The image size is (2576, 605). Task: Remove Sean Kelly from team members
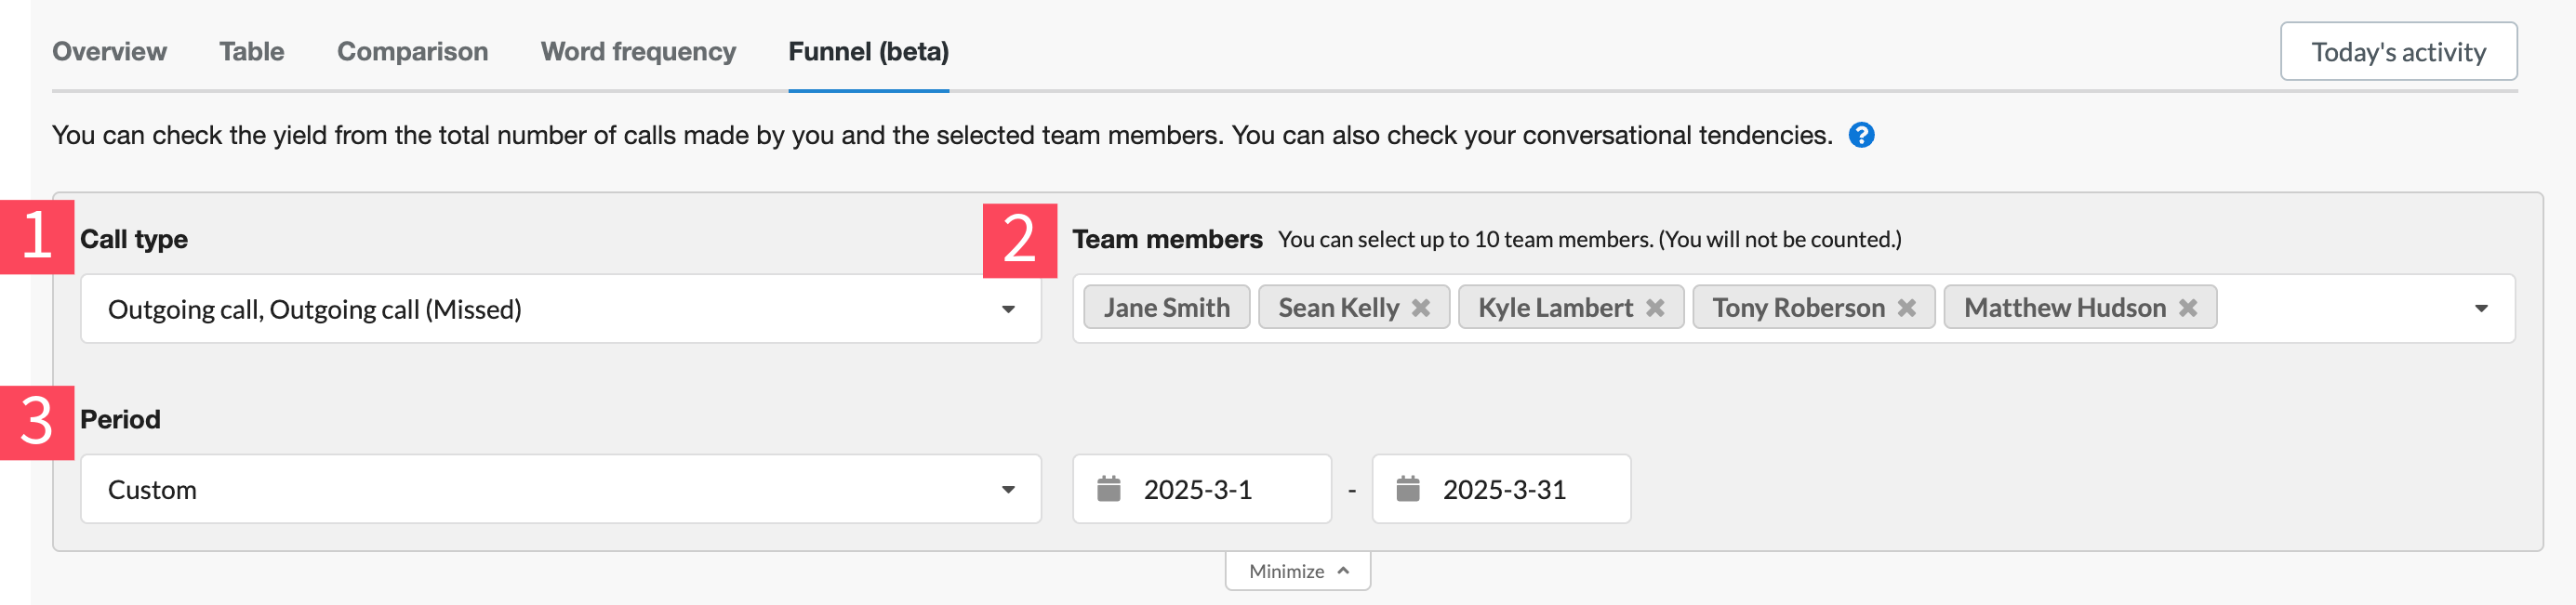(1420, 308)
